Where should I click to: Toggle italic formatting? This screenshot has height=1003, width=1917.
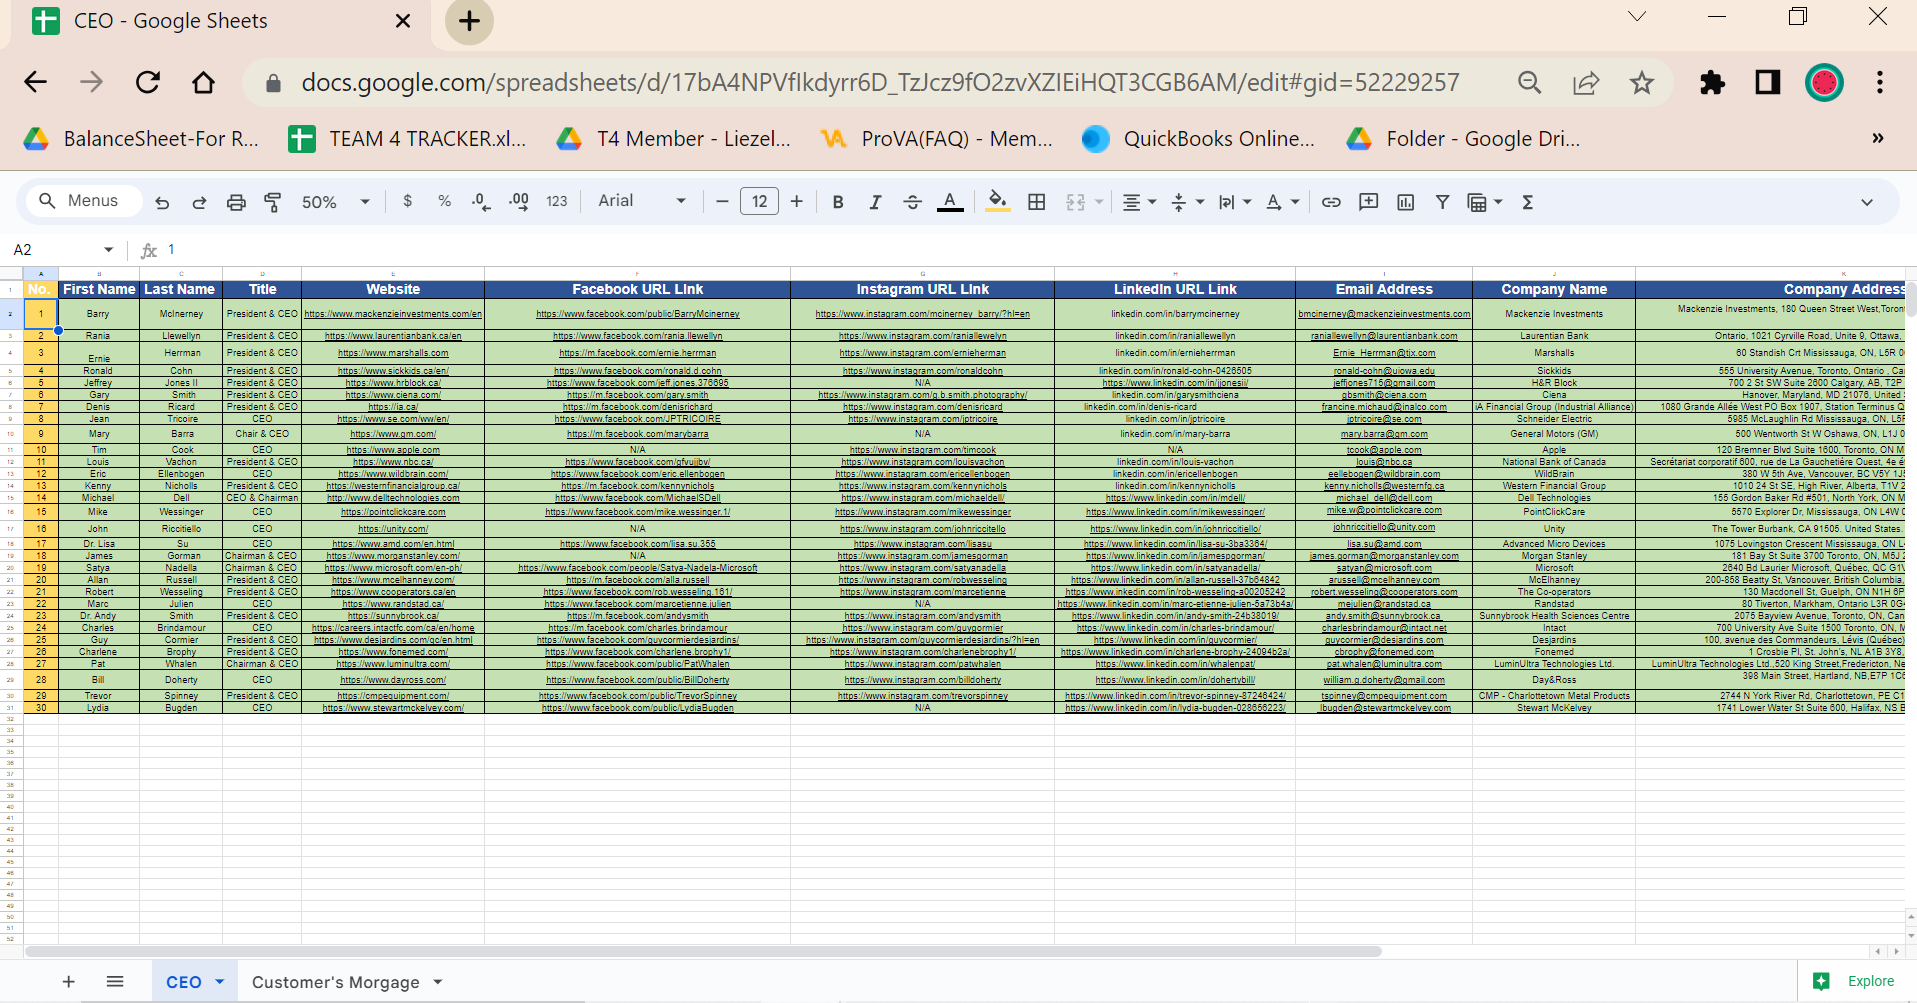coord(875,202)
